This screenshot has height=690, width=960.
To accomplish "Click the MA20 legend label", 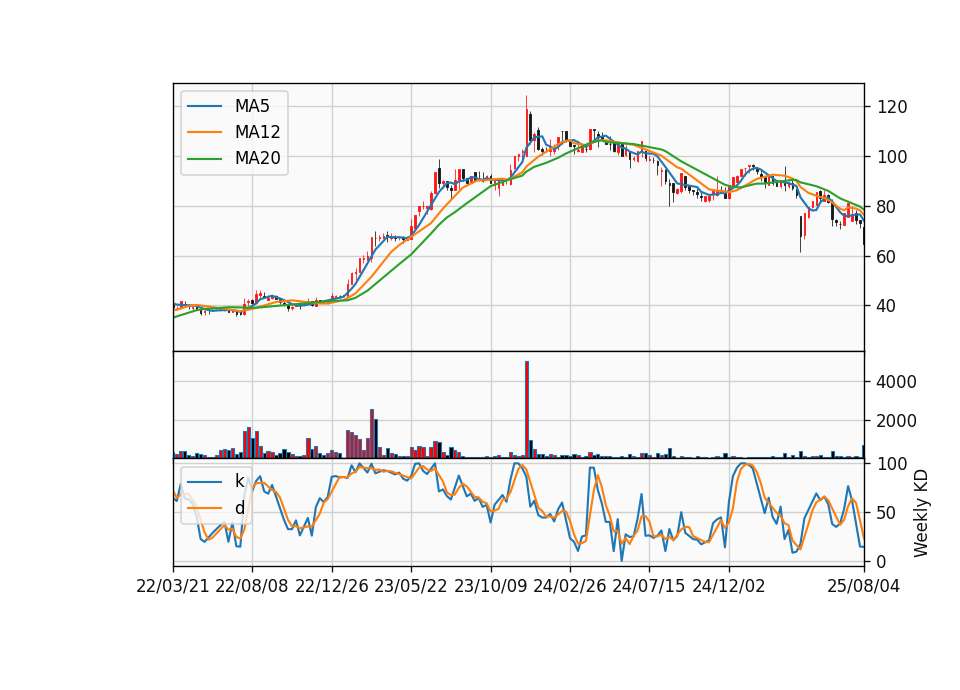I will [x=257, y=158].
